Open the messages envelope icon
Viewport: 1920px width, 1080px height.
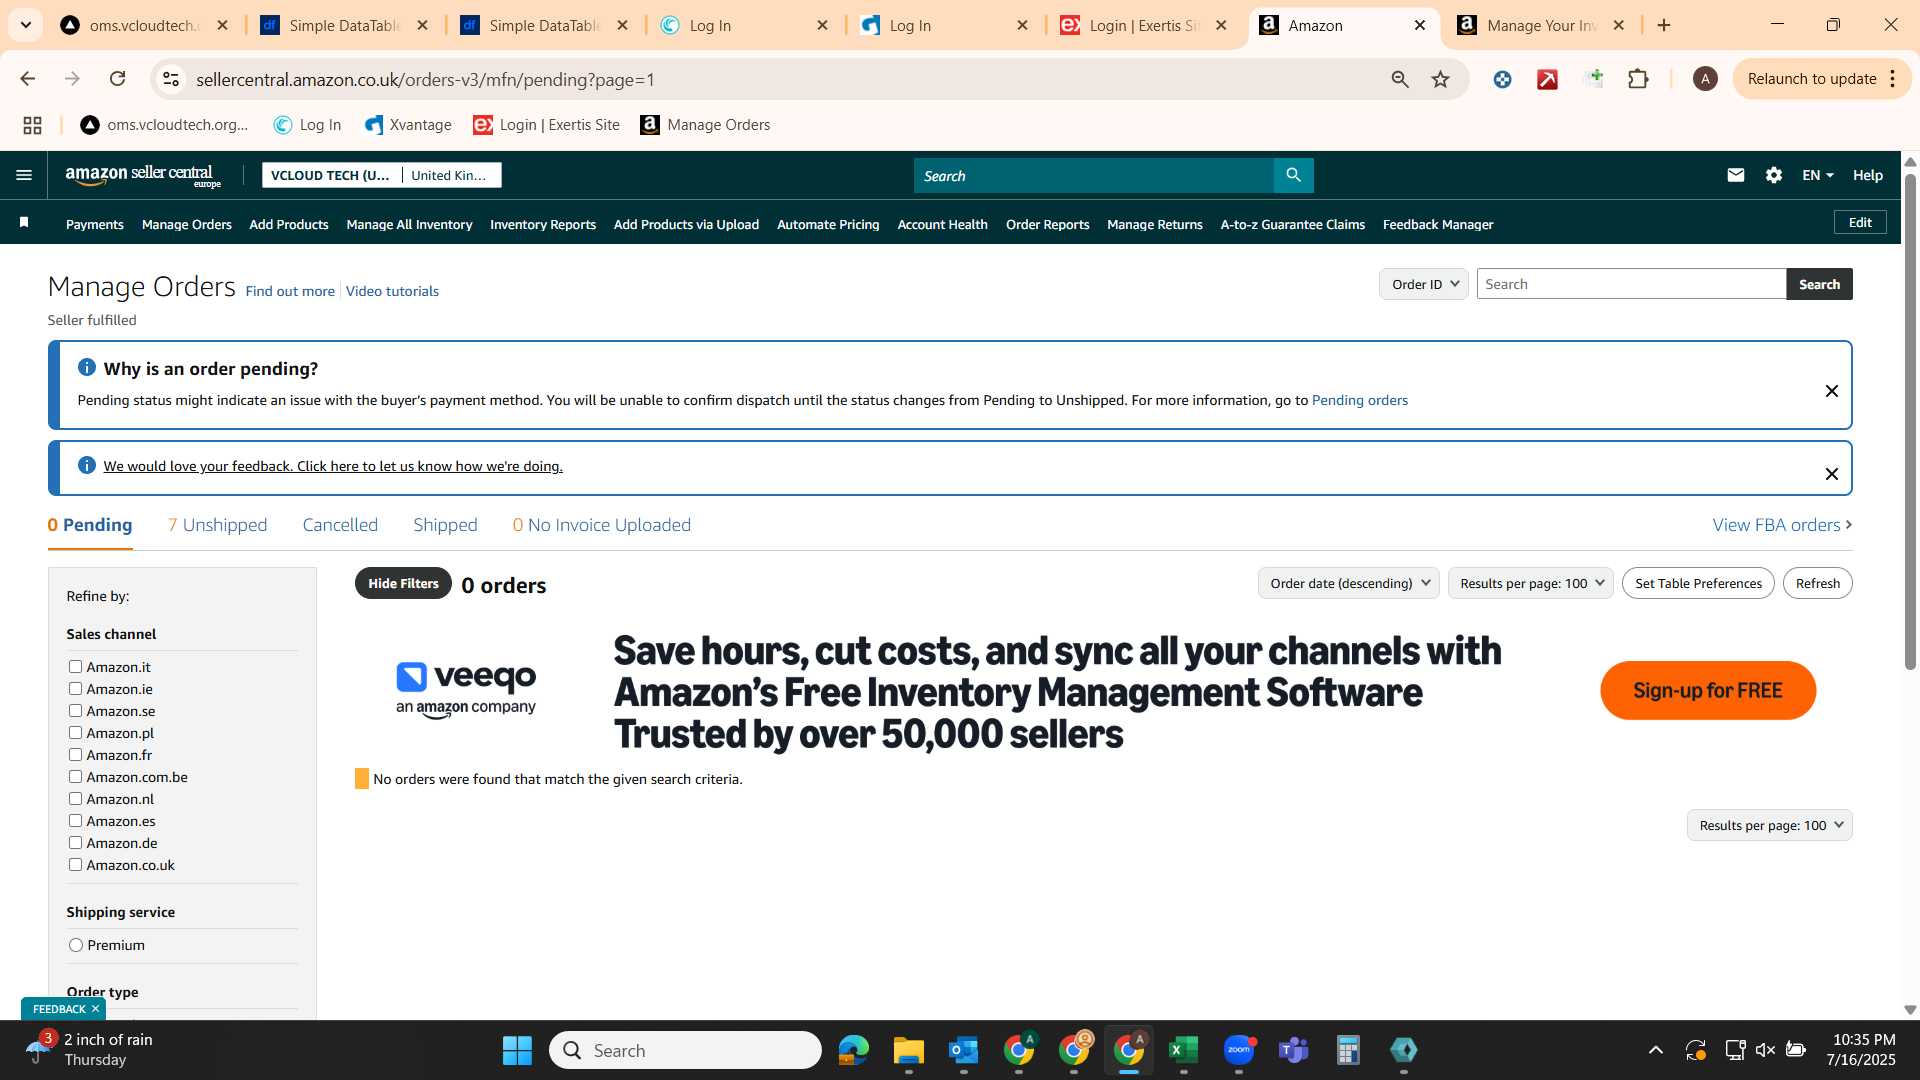(1736, 175)
